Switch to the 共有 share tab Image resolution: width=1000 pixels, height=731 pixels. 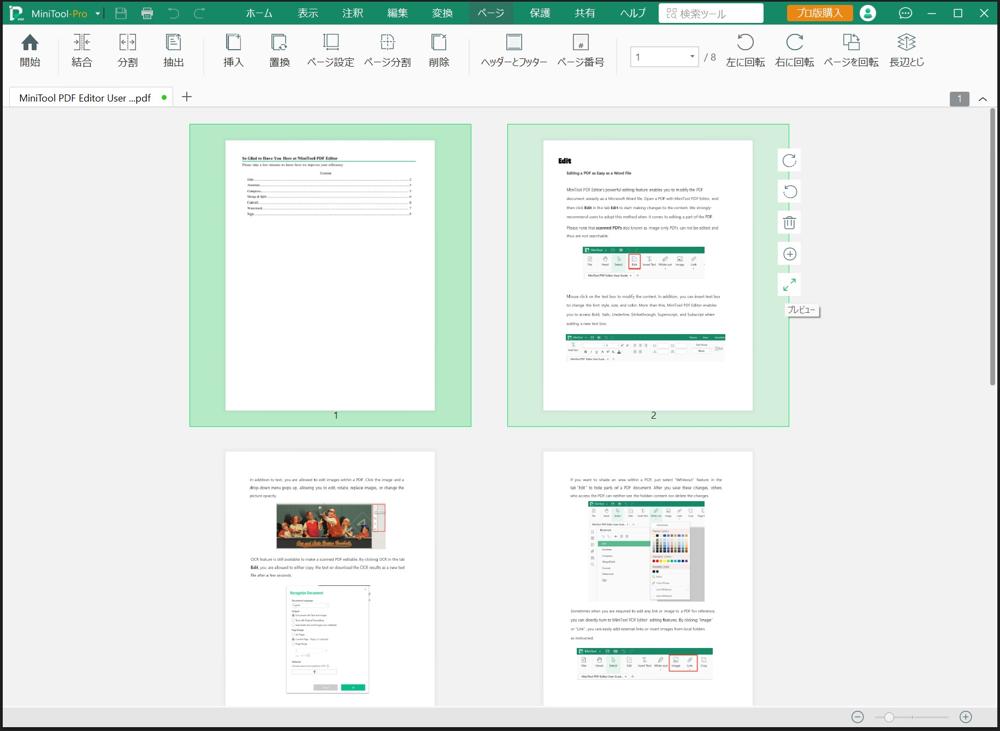pos(584,13)
